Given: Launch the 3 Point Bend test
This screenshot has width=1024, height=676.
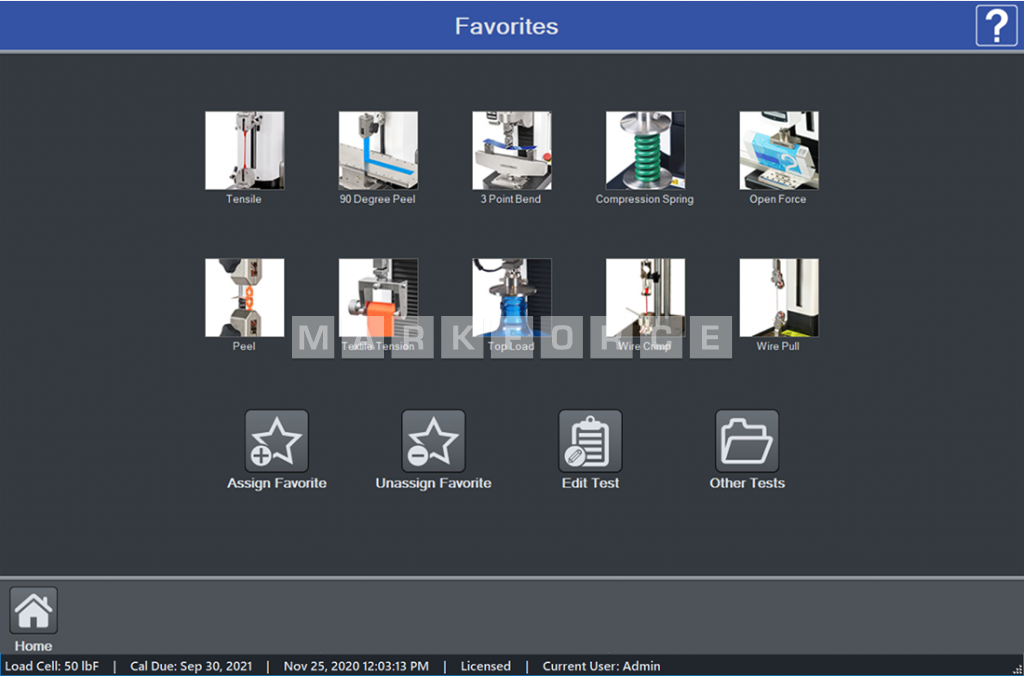Looking at the screenshot, I should (x=511, y=150).
